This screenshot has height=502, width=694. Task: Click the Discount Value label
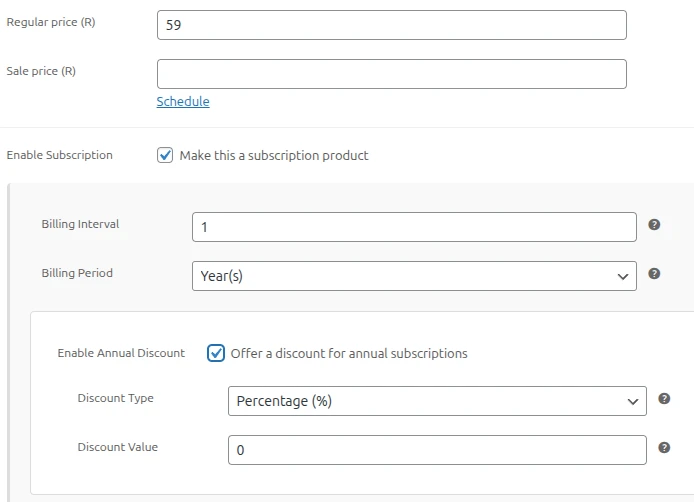point(118,447)
